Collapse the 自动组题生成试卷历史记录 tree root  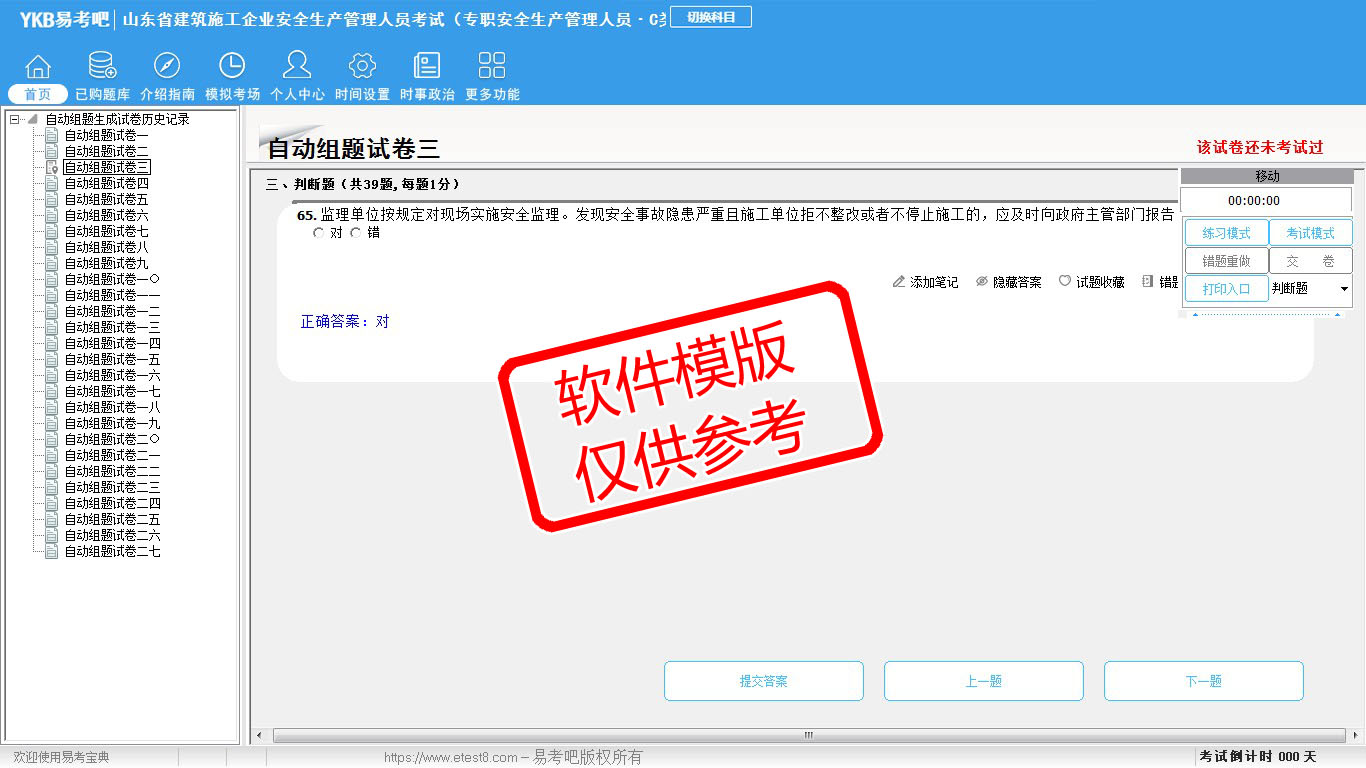tap(14, 120)
